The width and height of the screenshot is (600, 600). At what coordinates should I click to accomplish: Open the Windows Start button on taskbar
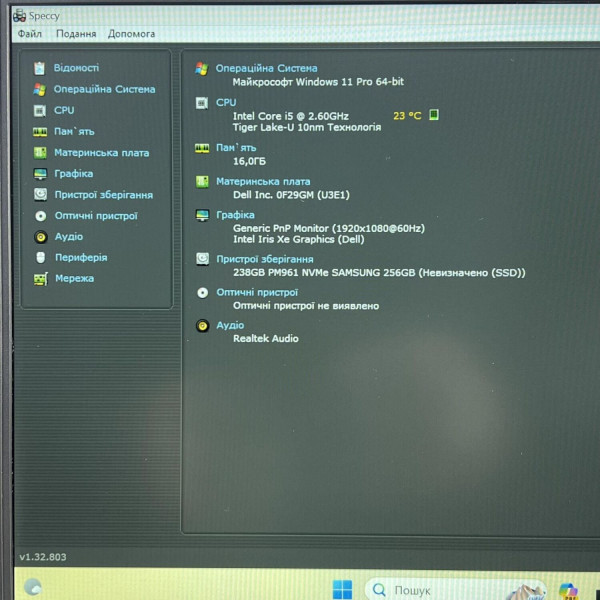click(x=342, y=590)
